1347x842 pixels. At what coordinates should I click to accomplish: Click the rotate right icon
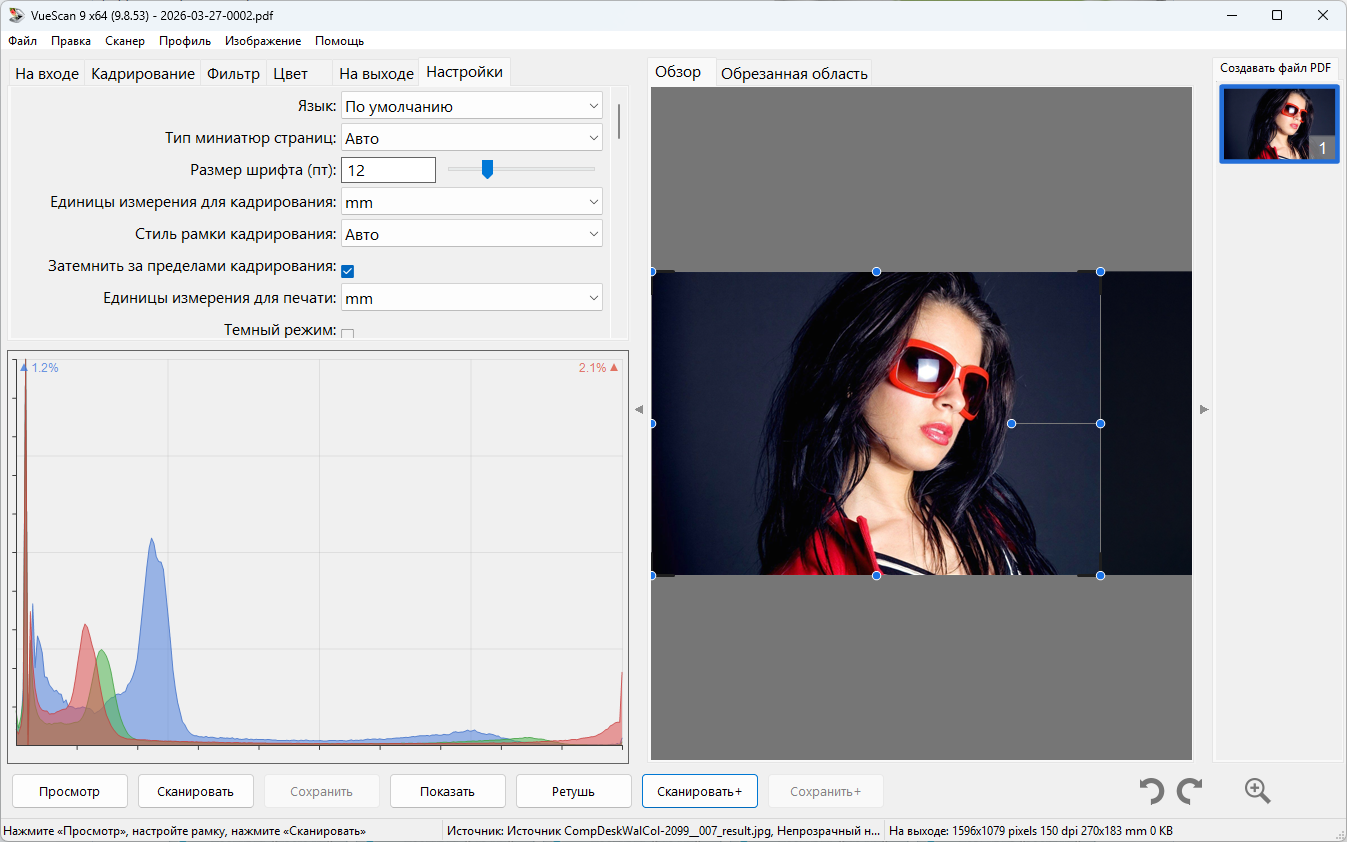(1189, 791)
